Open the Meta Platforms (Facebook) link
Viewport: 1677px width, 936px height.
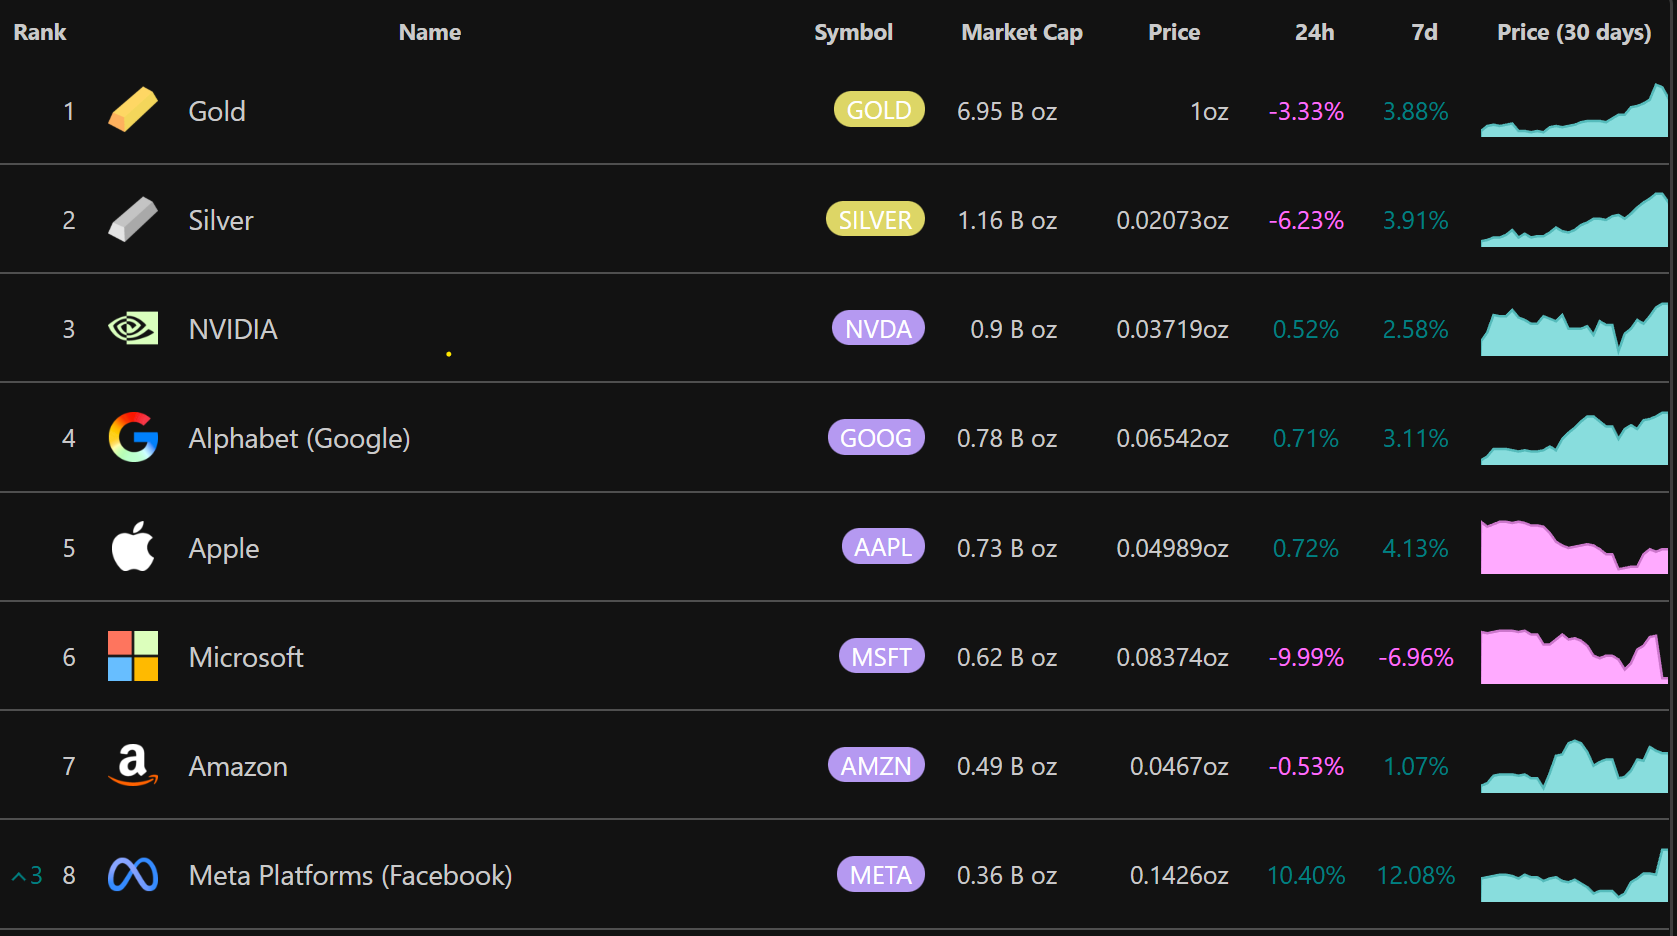350,875
